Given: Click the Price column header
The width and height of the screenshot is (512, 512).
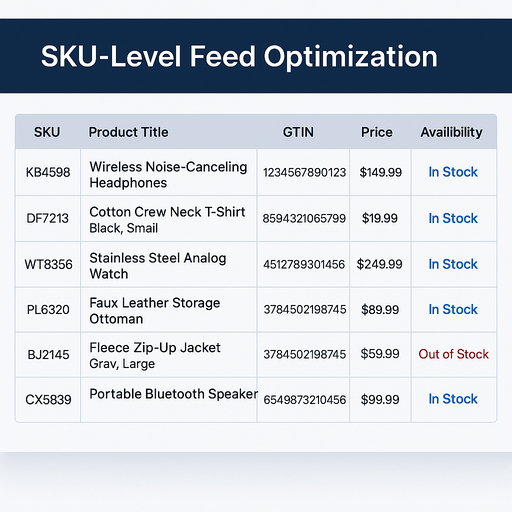Looking at the screenshot, I should [377, 132].
